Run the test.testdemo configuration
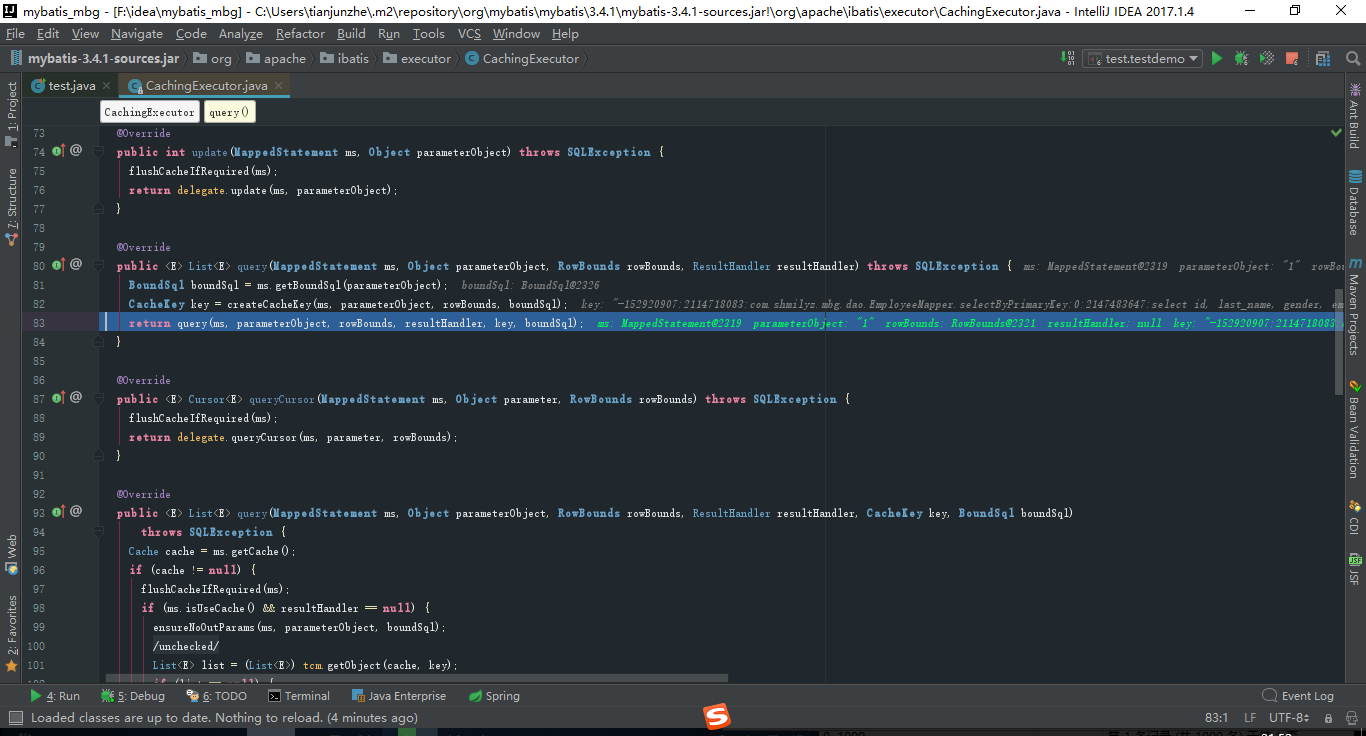Viewport: 1366px width, 736px height. coord(1216,58)
